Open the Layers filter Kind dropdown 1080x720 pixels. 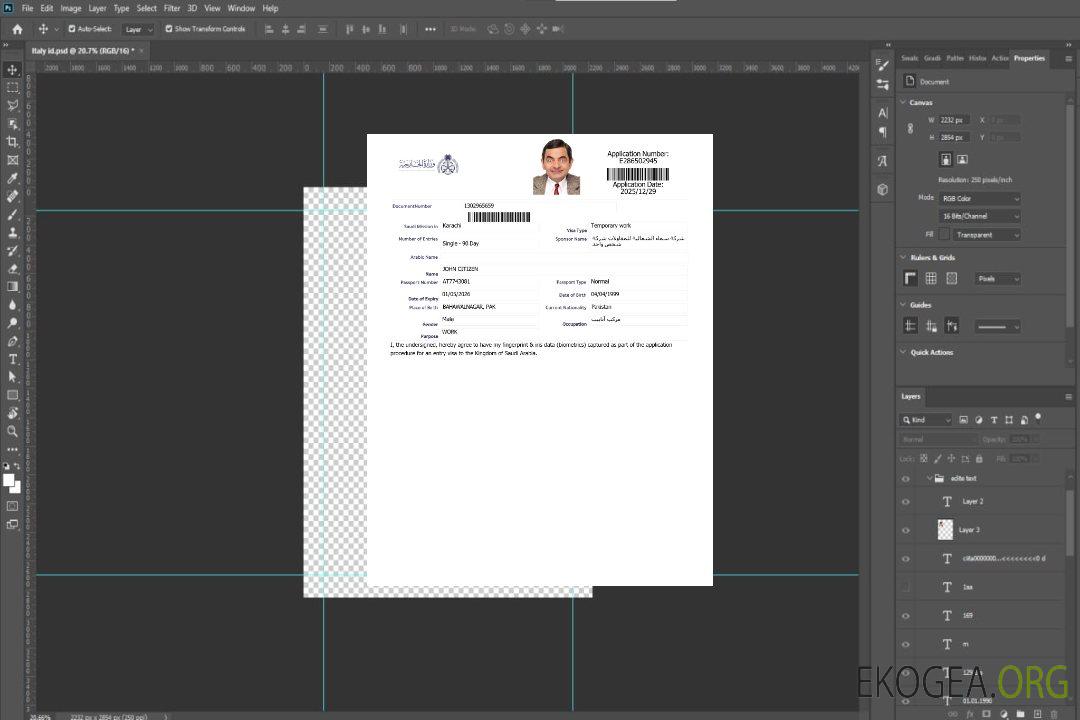tap(926, 420)
